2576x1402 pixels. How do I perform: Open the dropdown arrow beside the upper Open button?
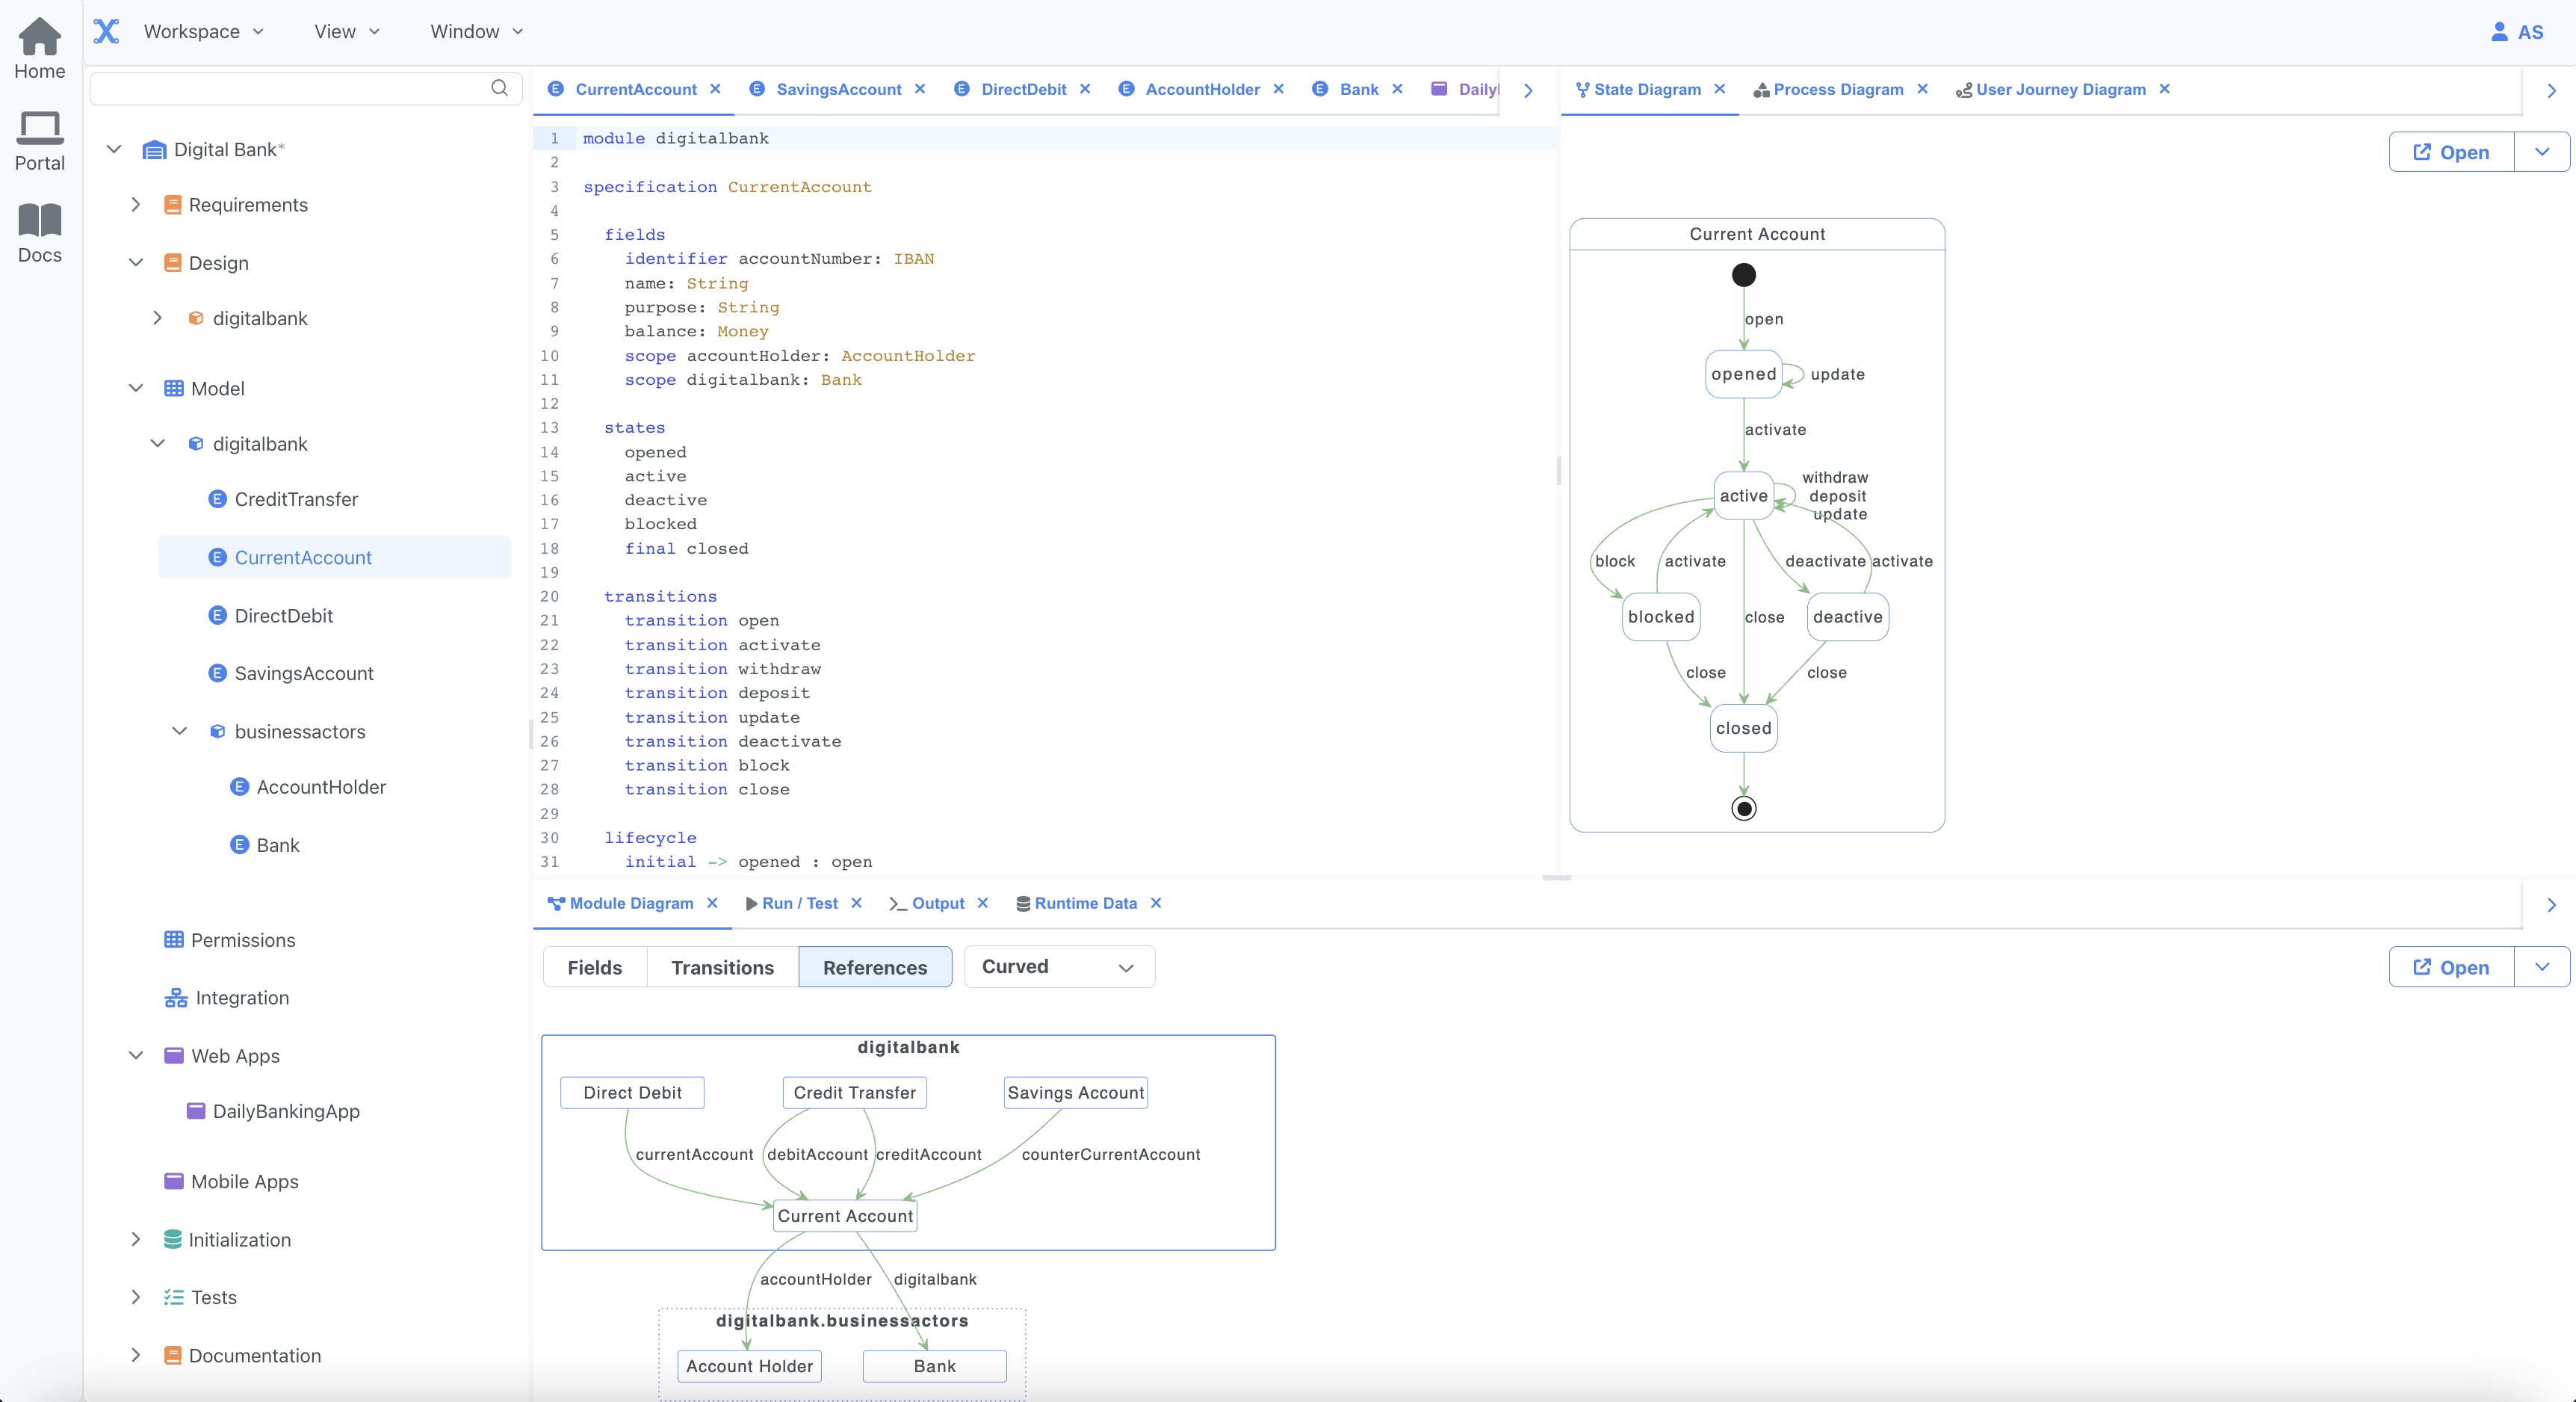coord(2541,152)
